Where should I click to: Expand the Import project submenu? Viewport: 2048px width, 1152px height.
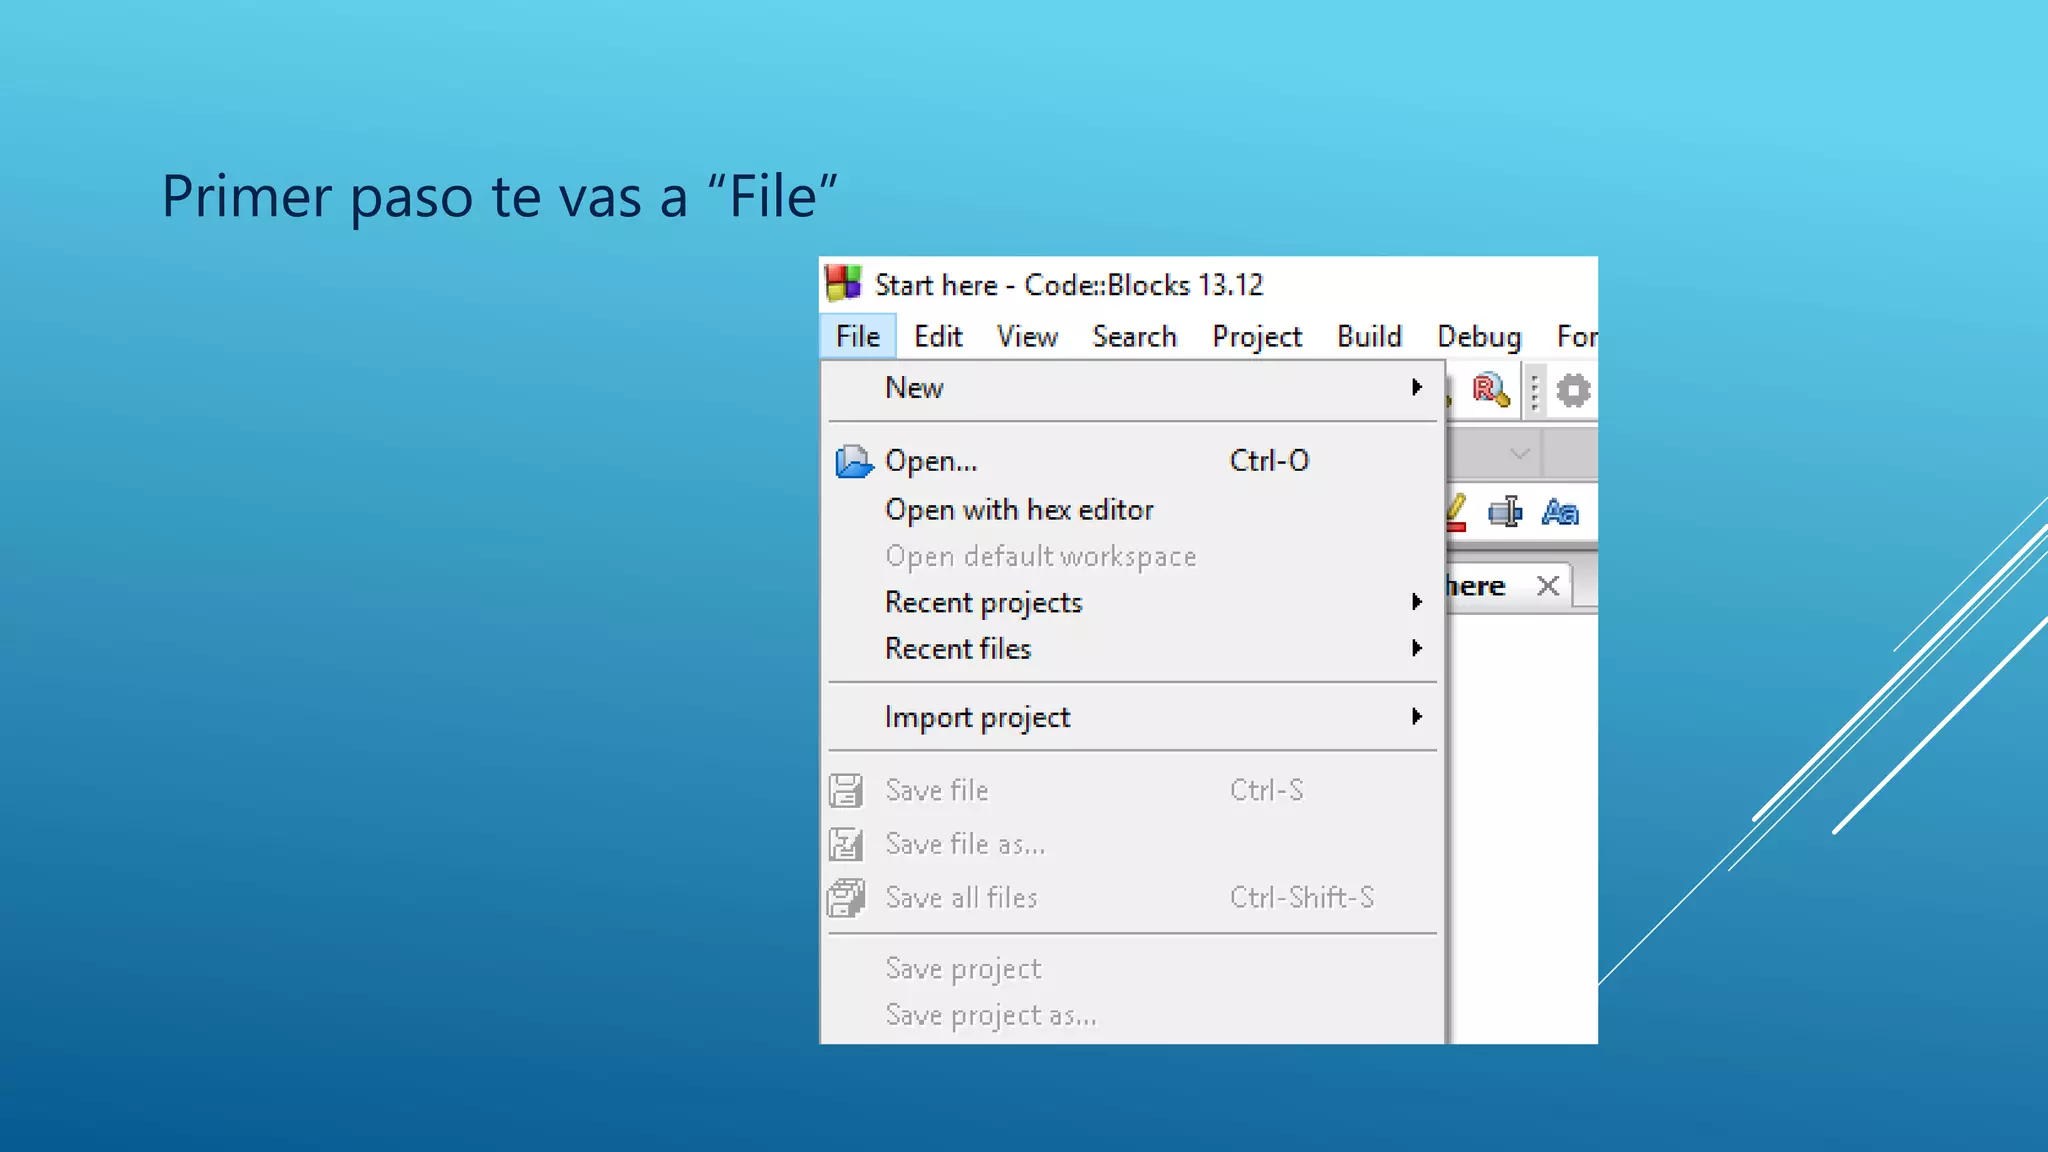1133,717
